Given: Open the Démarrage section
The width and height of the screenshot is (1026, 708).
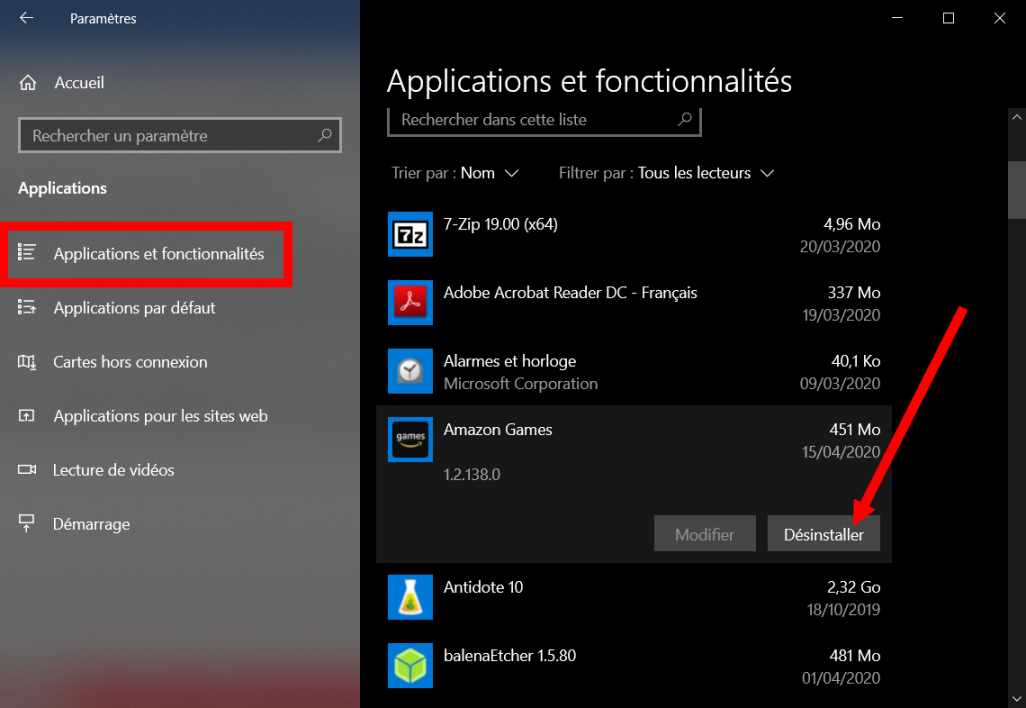Looking at the screenshot, I should pos(92,524).
